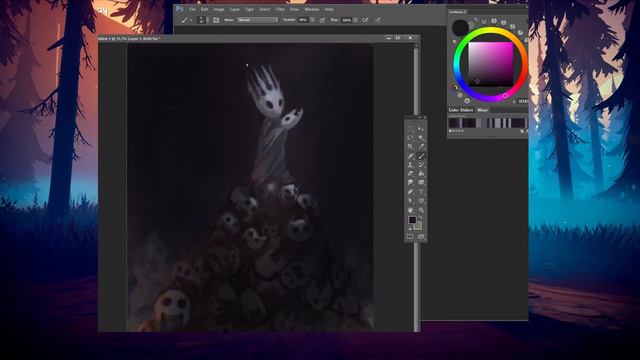Select the Path Selection tool

click(x=410, y=200)
